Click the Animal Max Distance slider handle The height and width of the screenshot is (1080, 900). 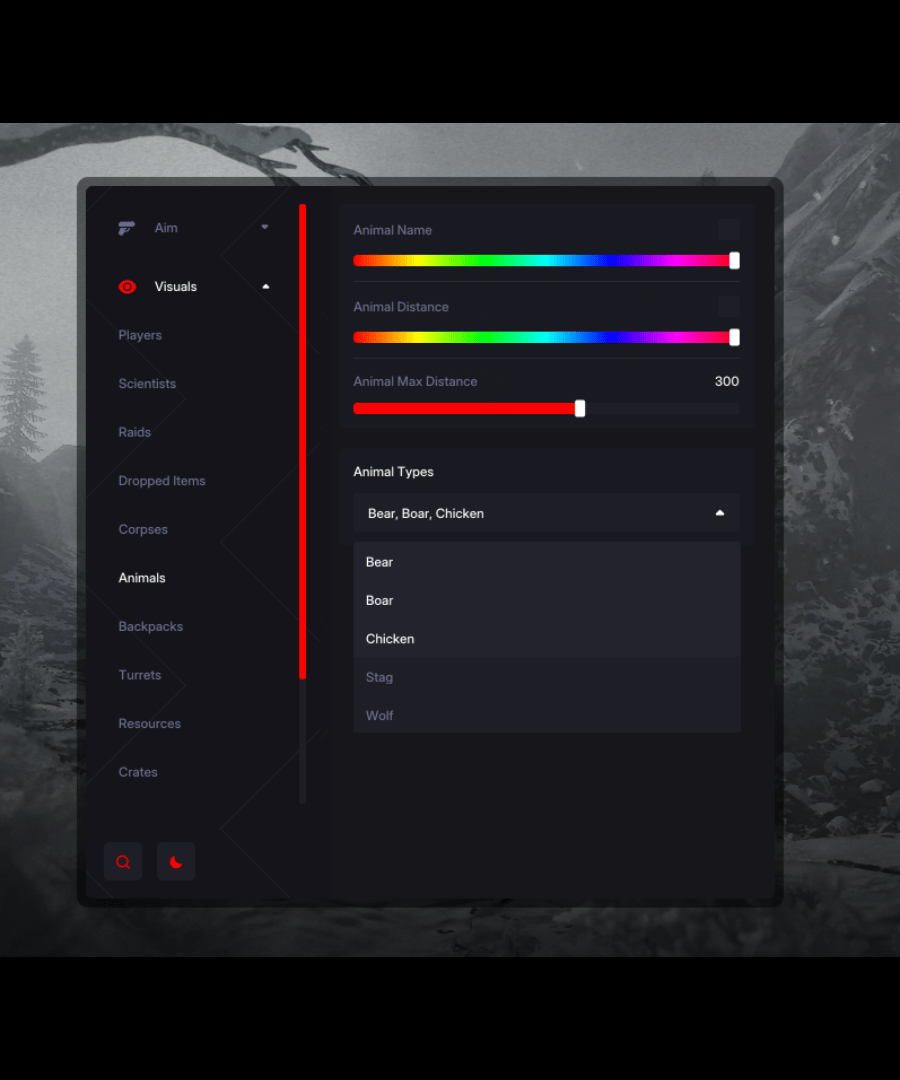(x=580, y=408)
